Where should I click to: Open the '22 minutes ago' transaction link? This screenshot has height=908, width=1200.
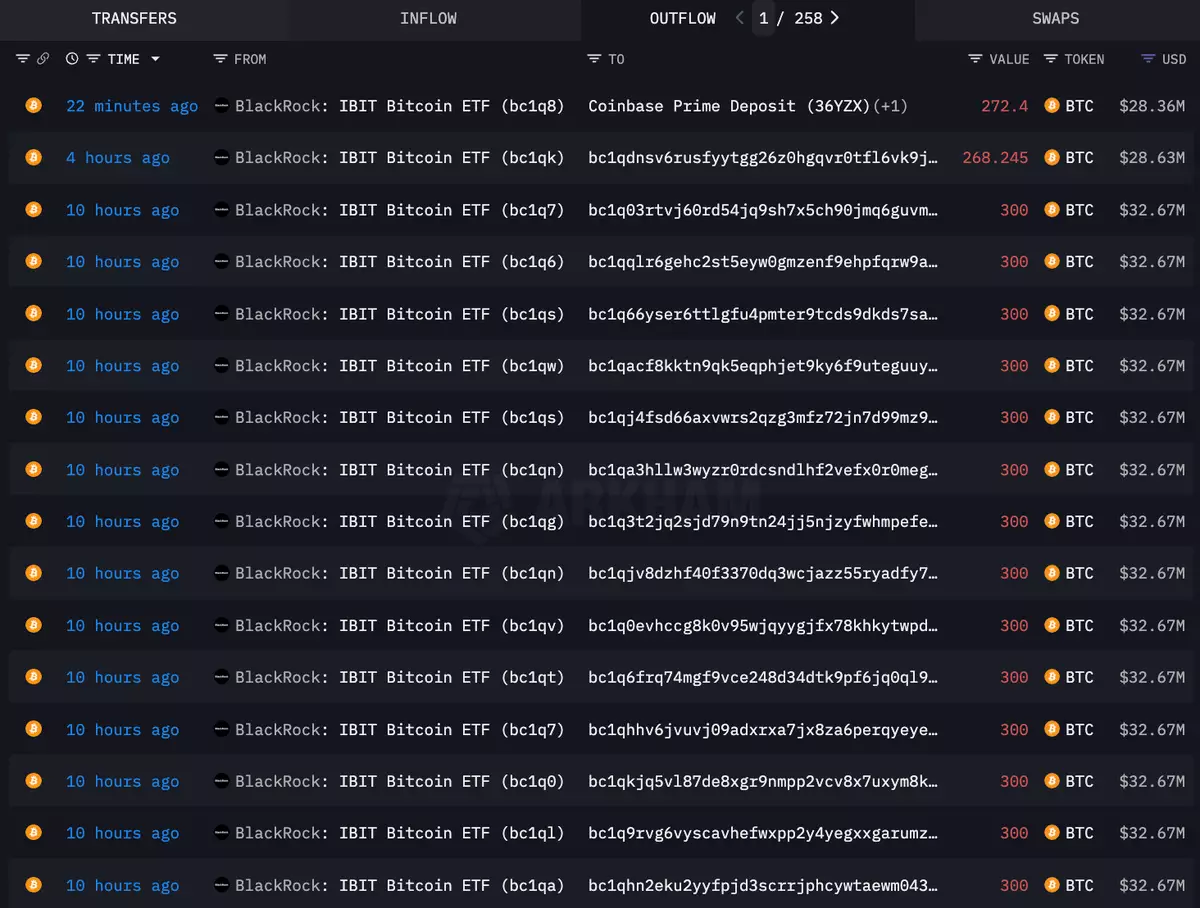point(131,106)
